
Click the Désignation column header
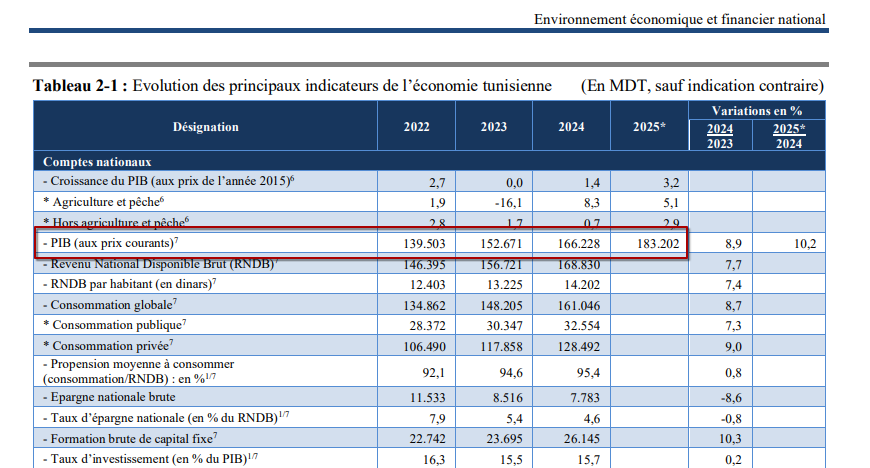(205, 127)
